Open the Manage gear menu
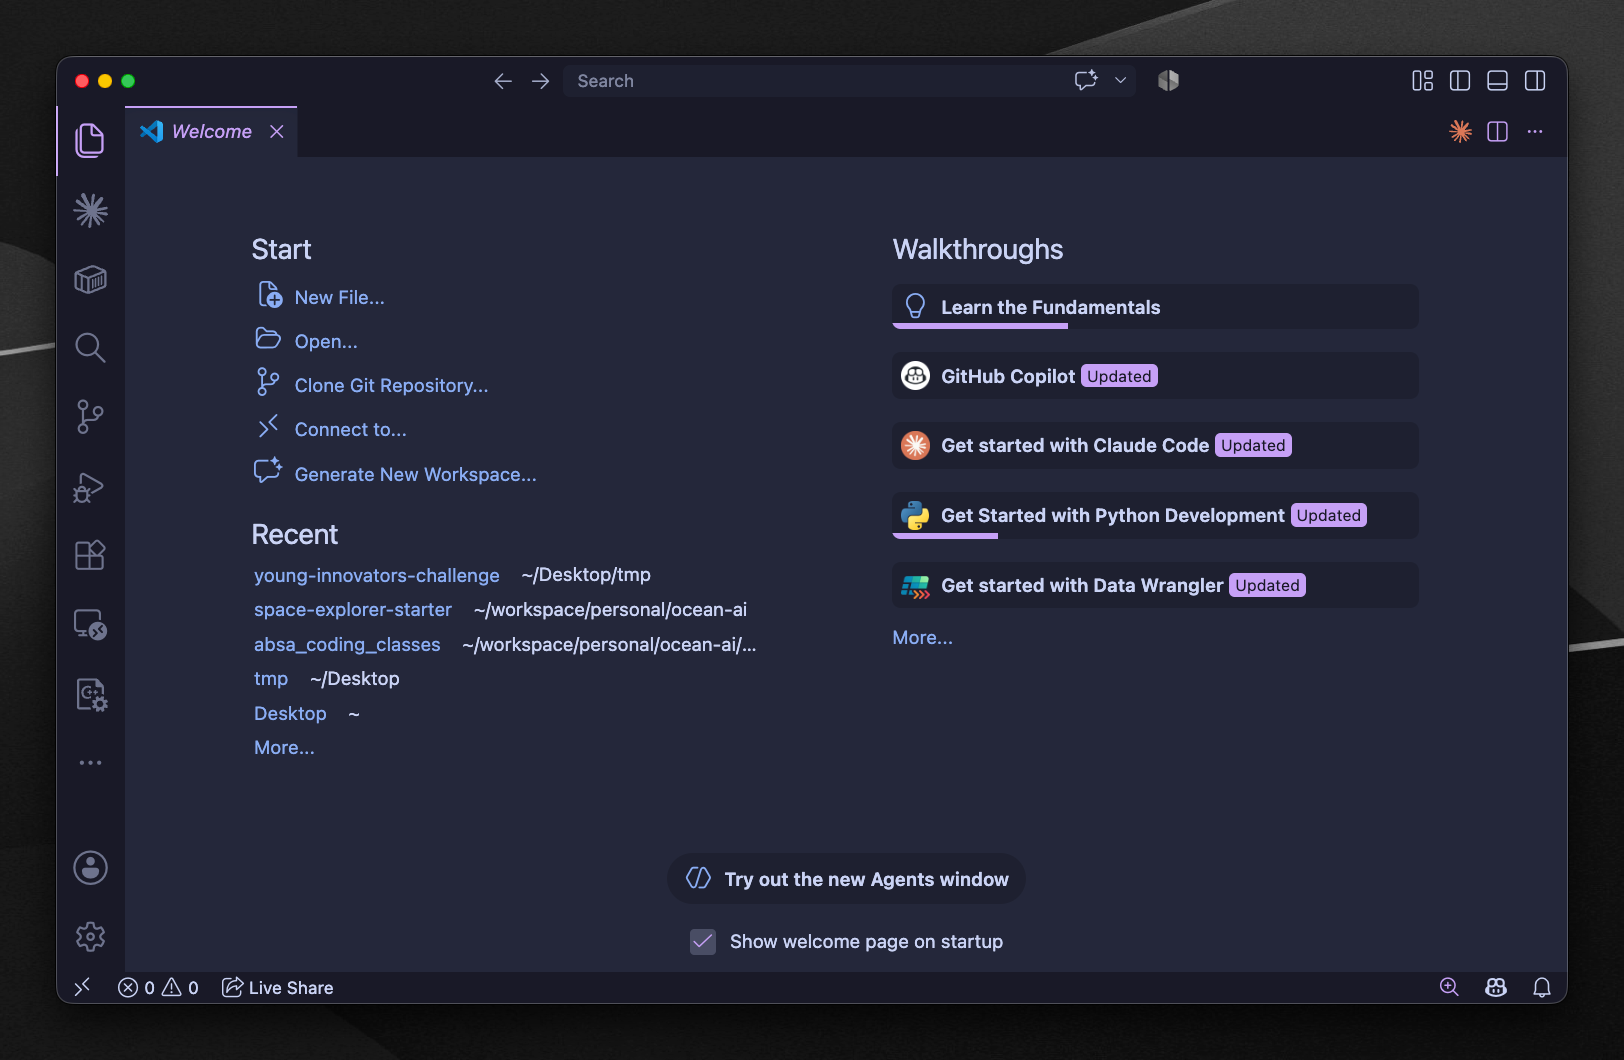This screenshot has width=1624, height=1060. coord(90,937)
